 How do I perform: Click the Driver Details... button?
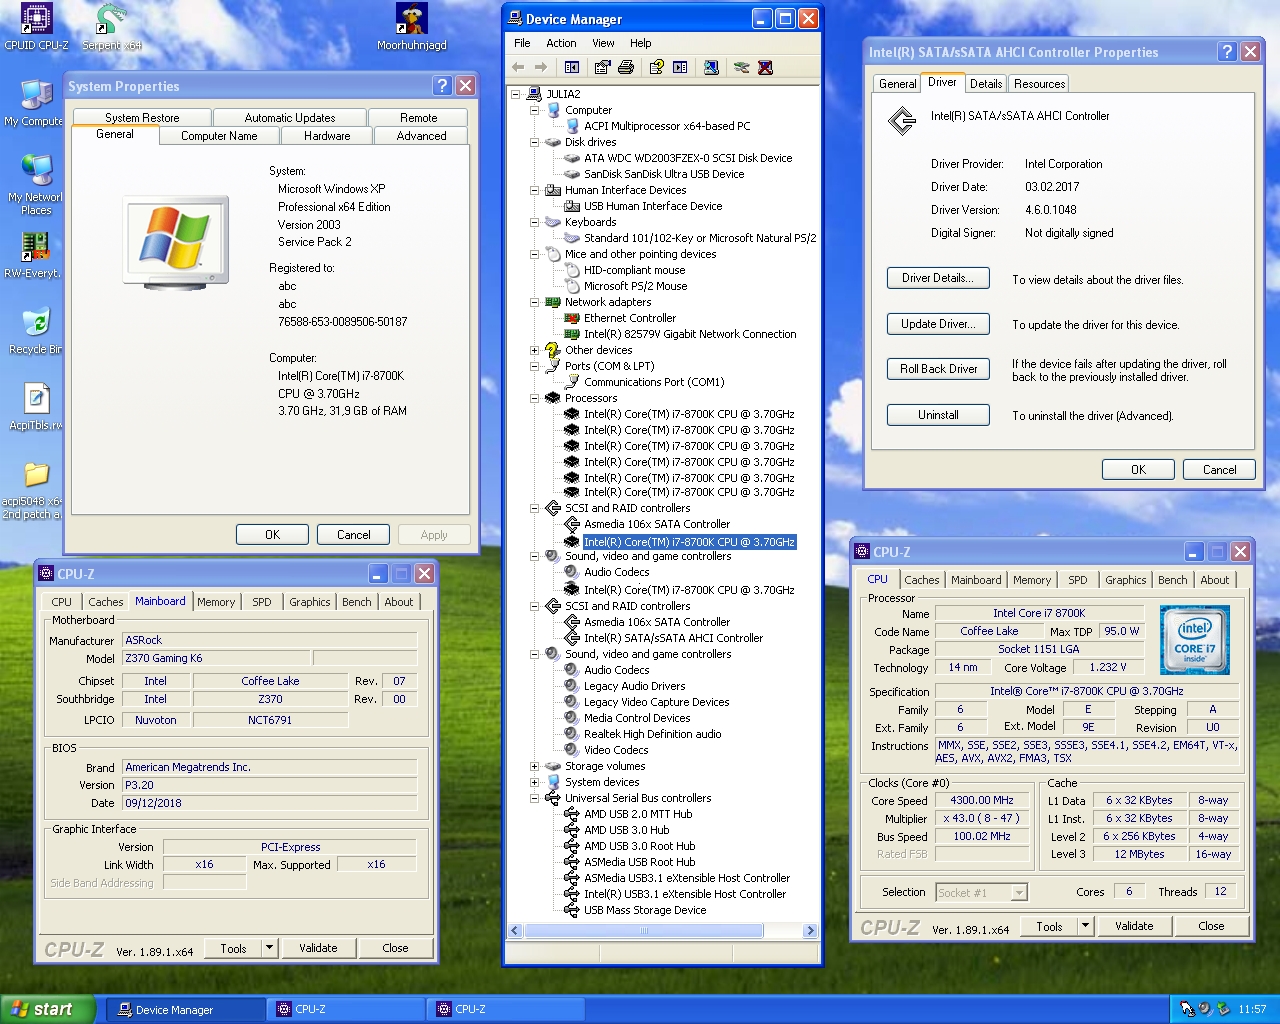pos(938,278)
